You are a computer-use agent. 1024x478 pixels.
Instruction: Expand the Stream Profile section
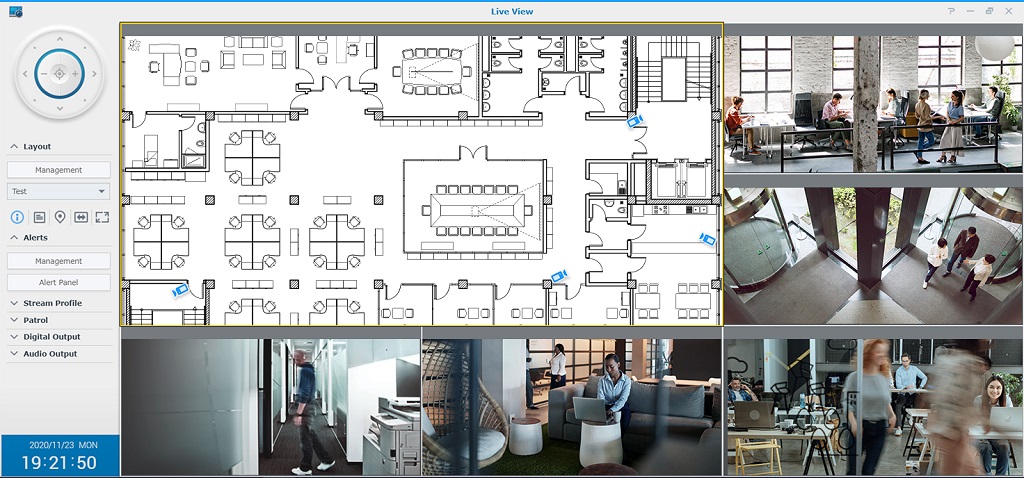14,303
